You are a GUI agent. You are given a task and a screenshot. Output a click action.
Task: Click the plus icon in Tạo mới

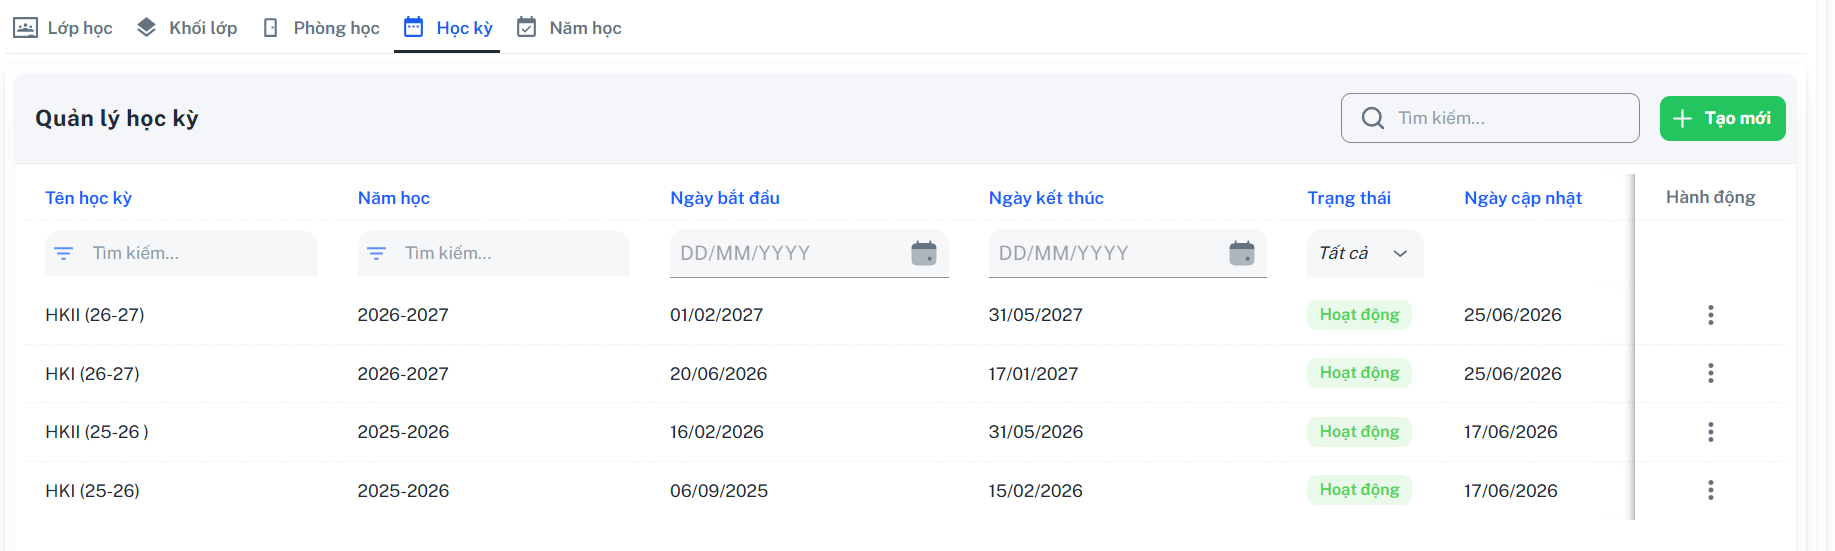tap(1683, 118)
